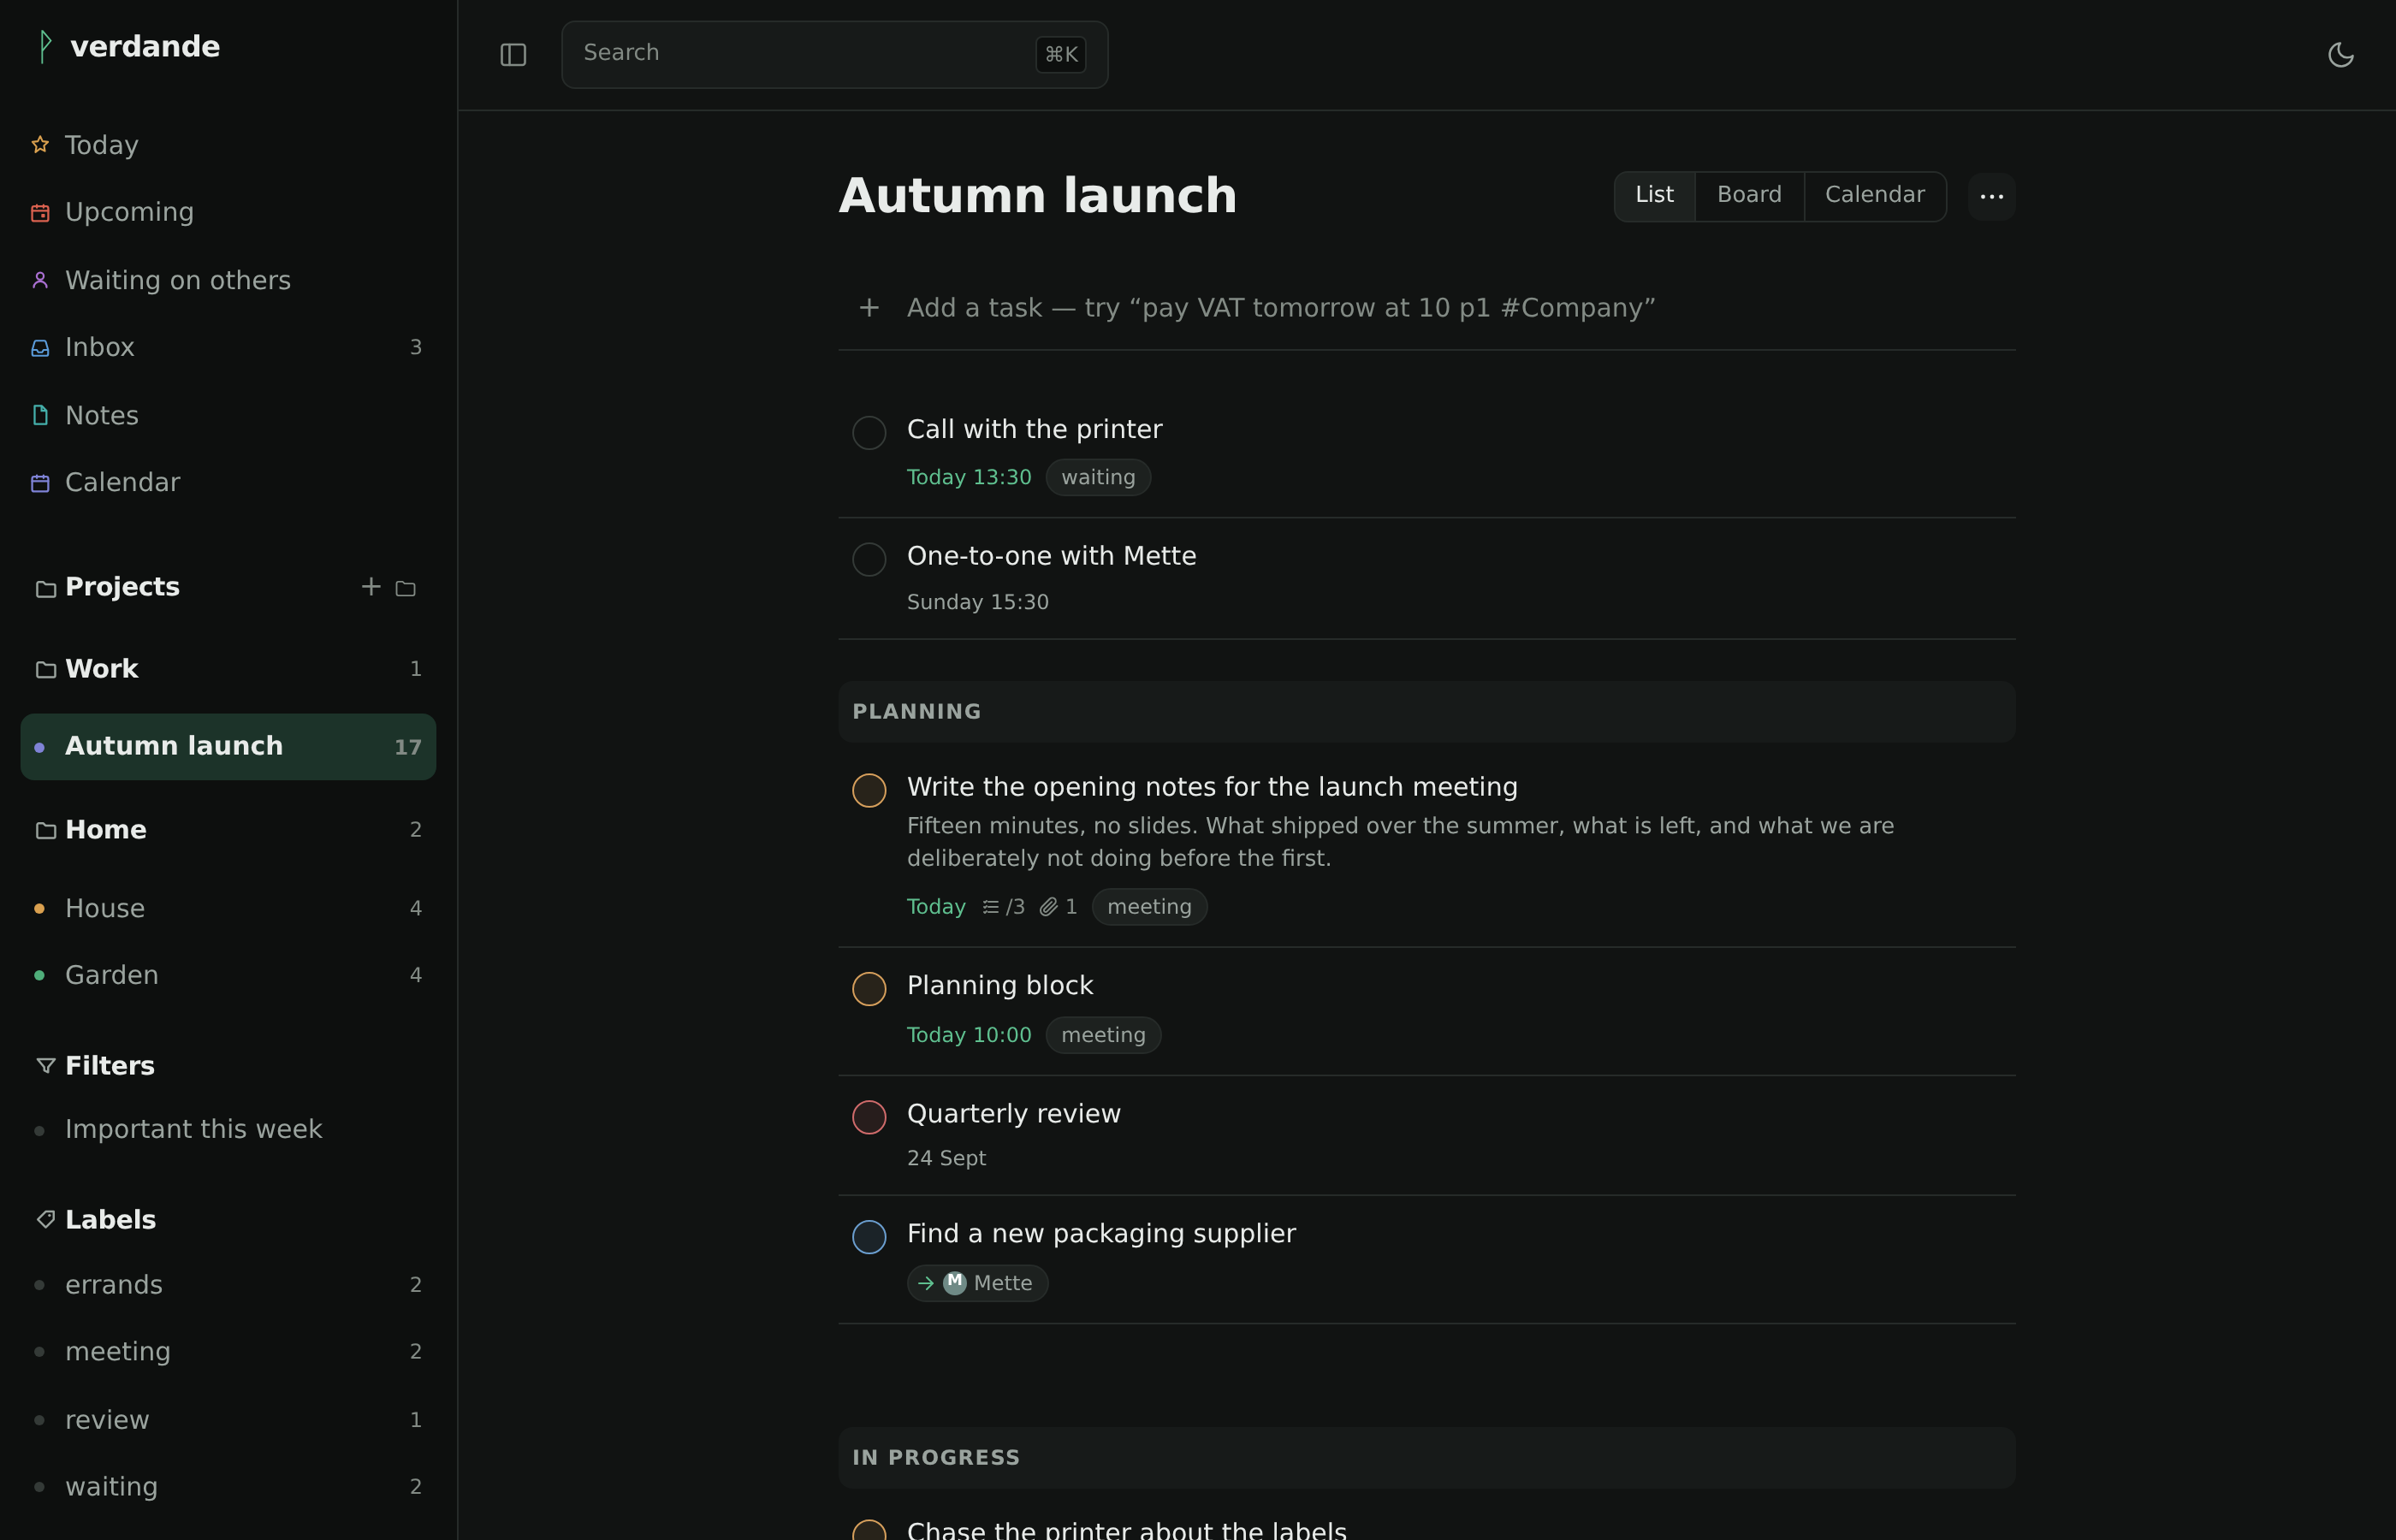The width and height of the screenshot is (2396, 1540).
Task: Open the three-dot more options menu
Action: pos(1991,196)
